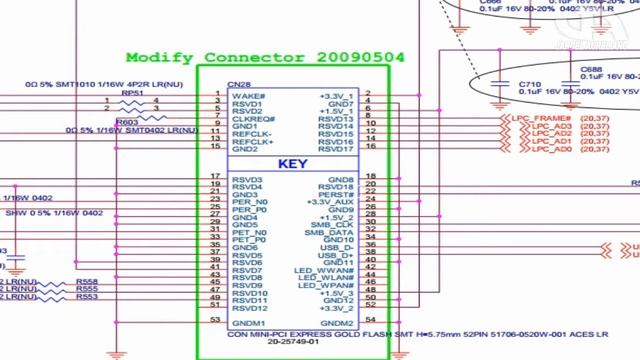640x360 pixels.
Task: Select the PERST# pin label
Action: (x=336, y=195)
